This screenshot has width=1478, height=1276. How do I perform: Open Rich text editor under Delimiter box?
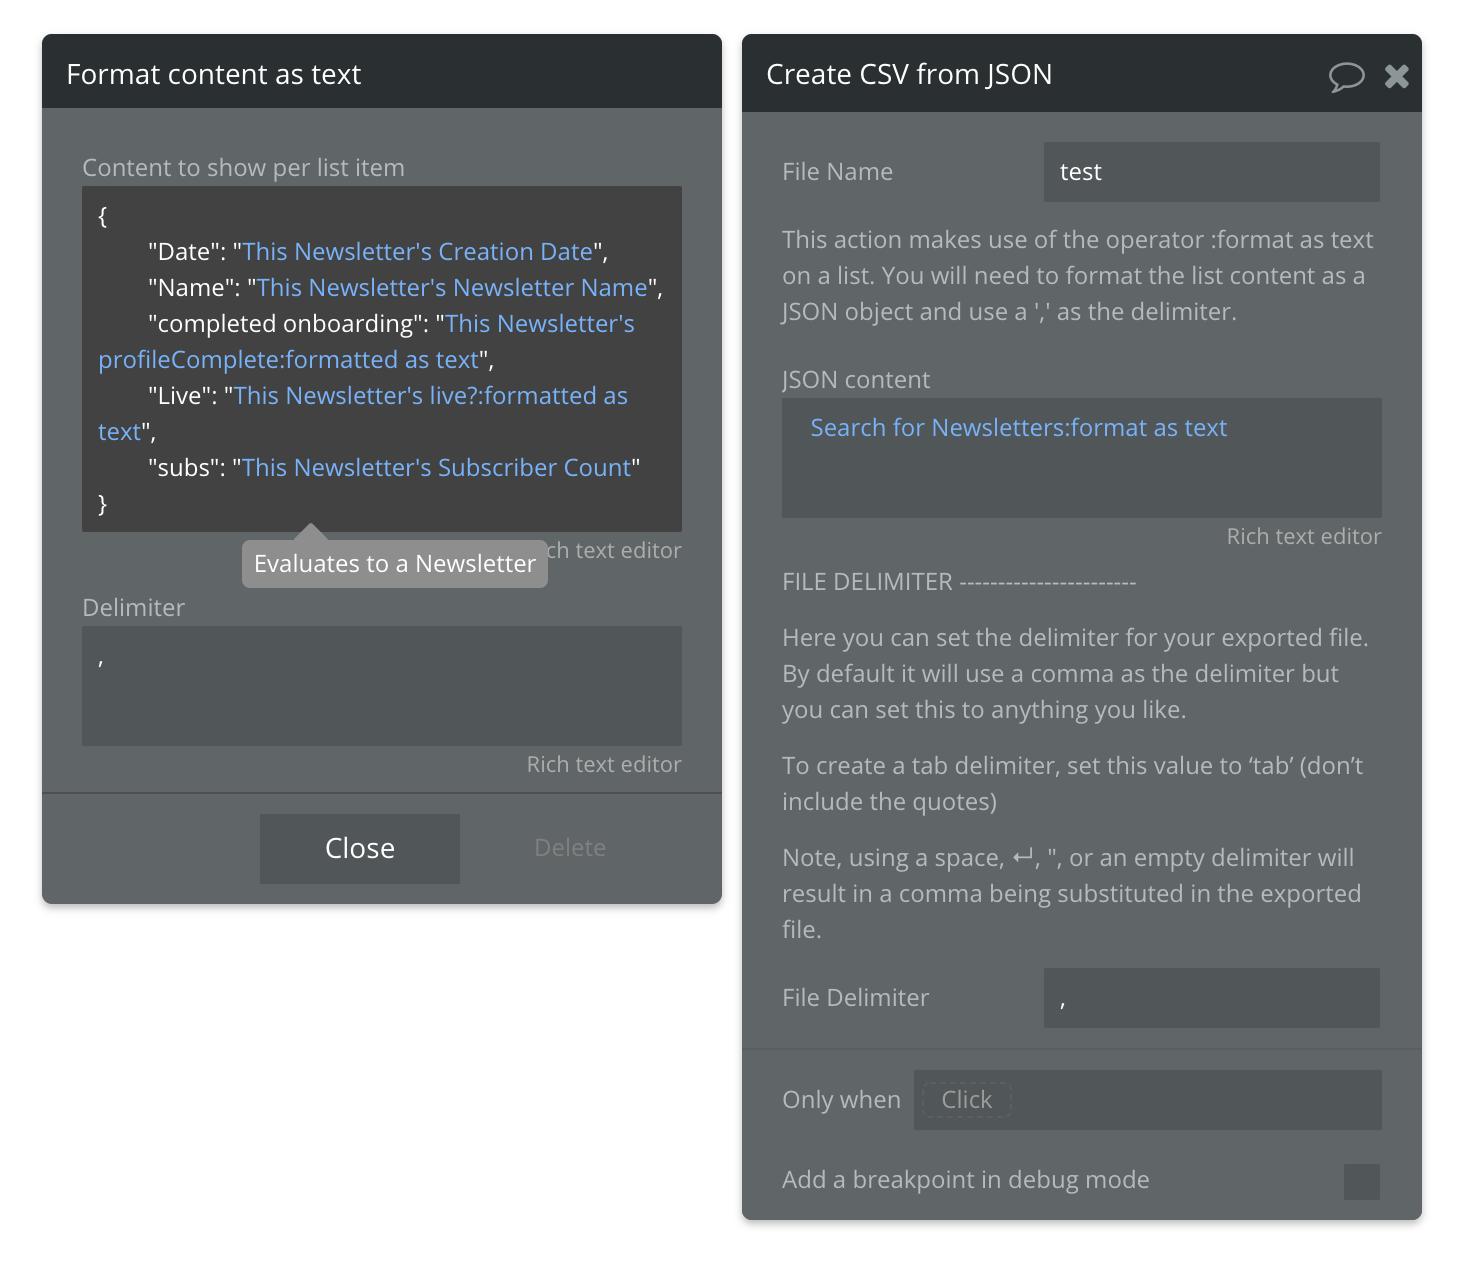tap(603, 765)
